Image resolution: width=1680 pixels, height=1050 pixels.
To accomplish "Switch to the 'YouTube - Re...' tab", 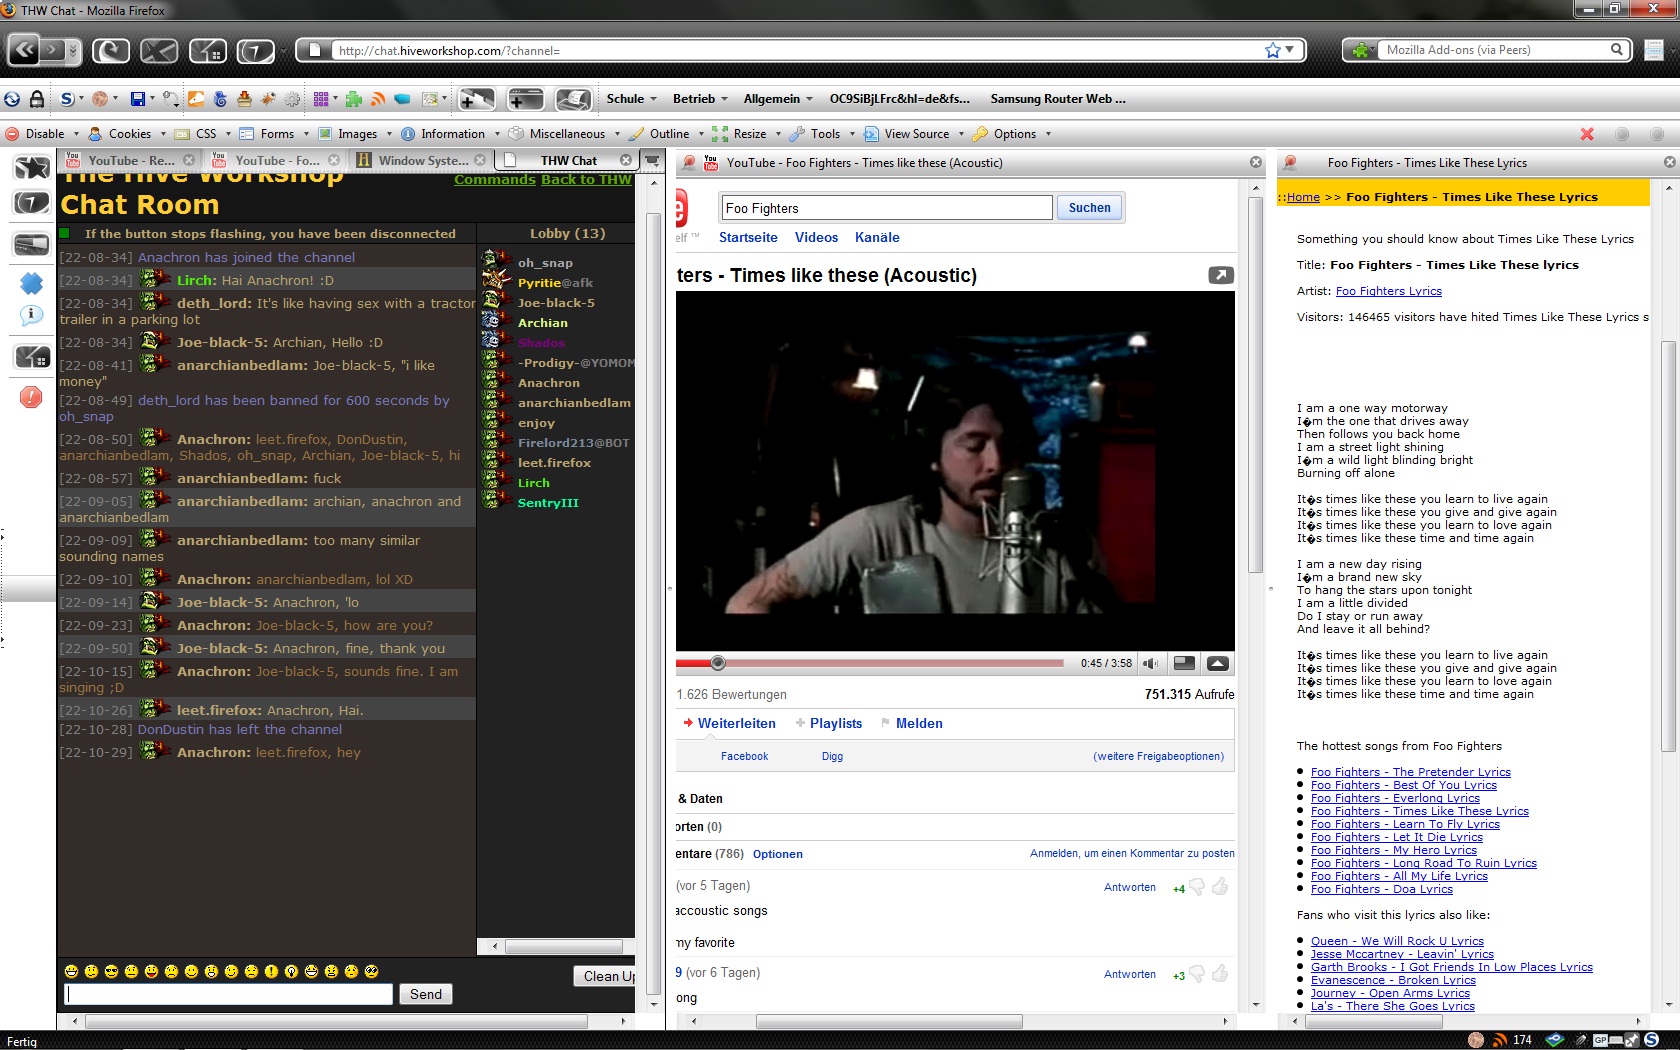I will tap(131, 160).
